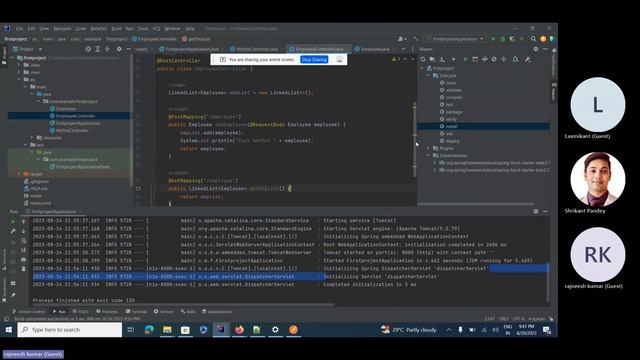Click scroll up arrow in Run console
This screenshot has width=640, height=360.
pyautogui.click(x=24, y=222)
